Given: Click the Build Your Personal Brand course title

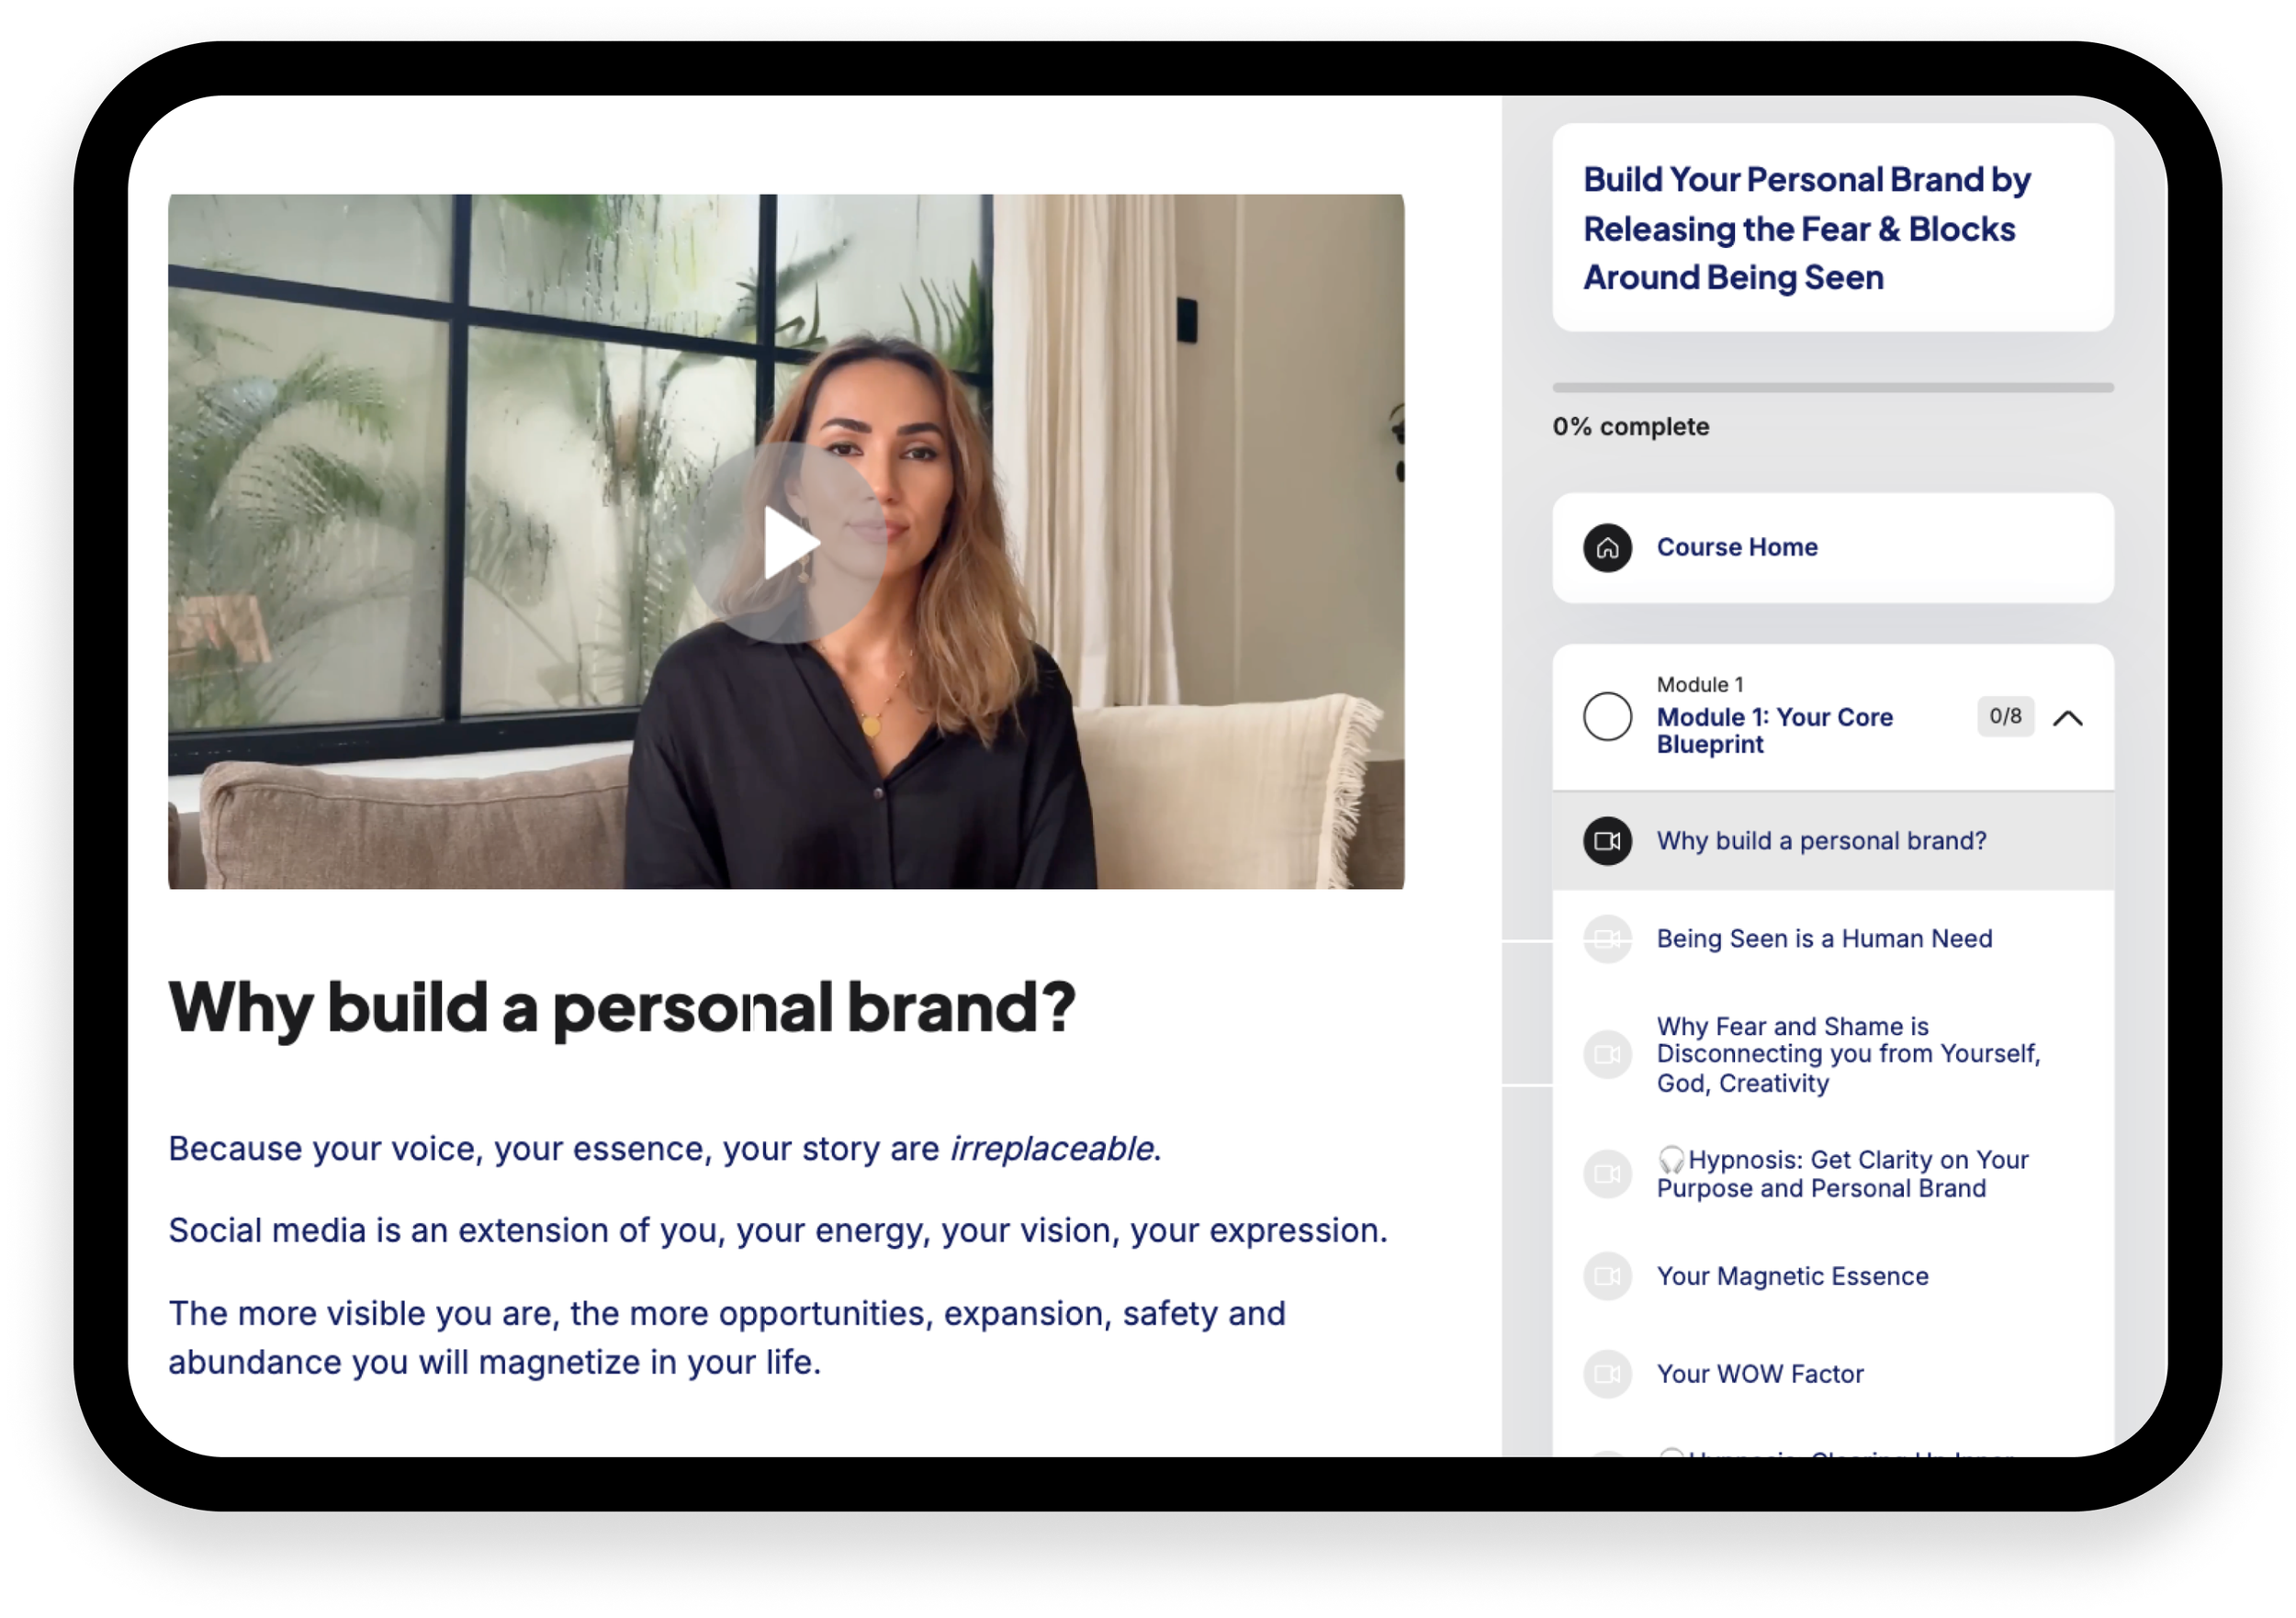Looking at the screenshot, I should (x=1807, y=229).
